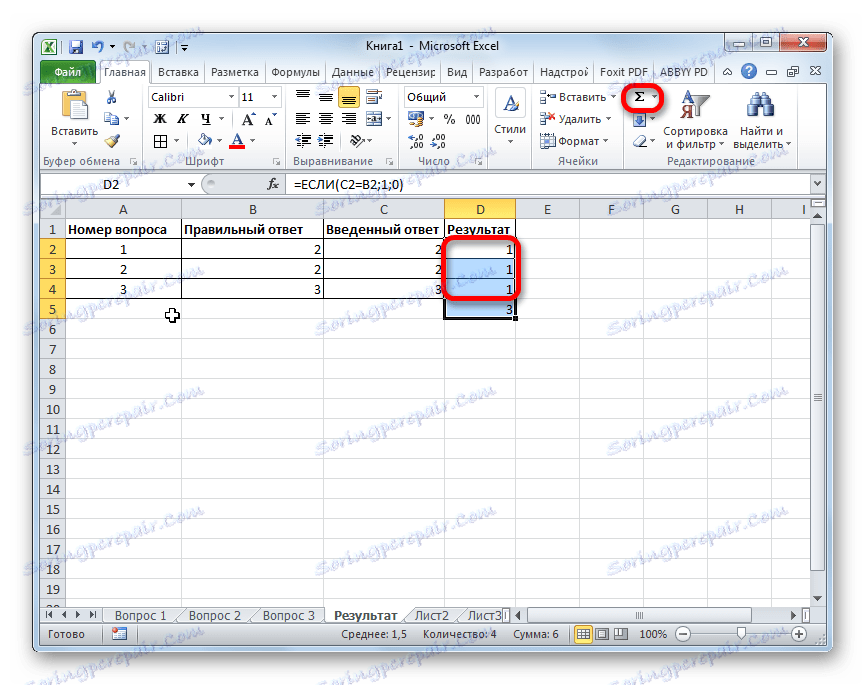Viewport: 866px width, 685px height.
Task: Click the red Font Color A icon
Action: (237, 141)
